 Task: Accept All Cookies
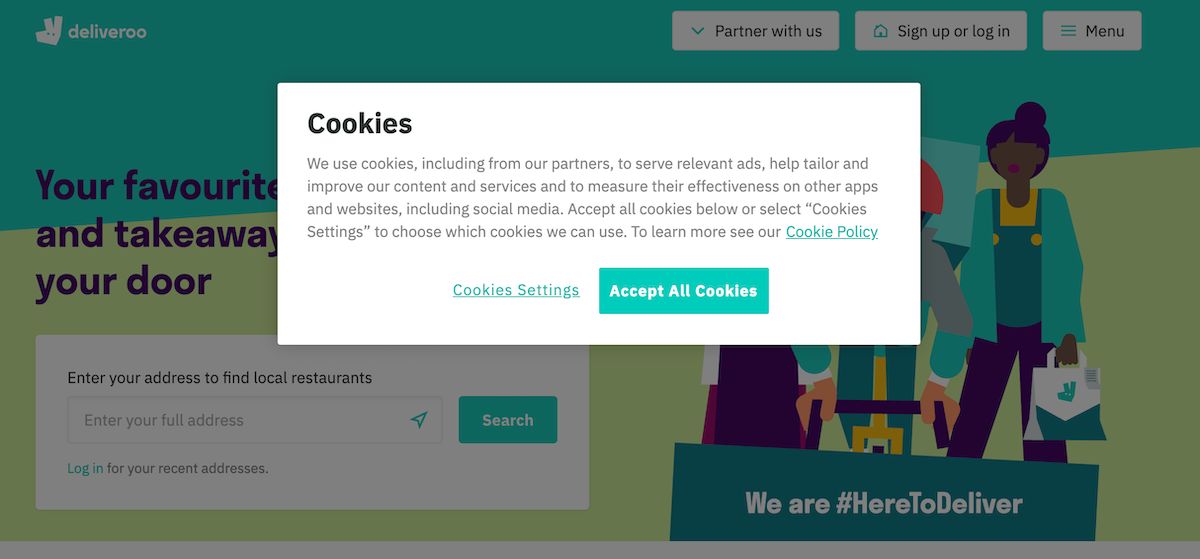coord(684,291)
